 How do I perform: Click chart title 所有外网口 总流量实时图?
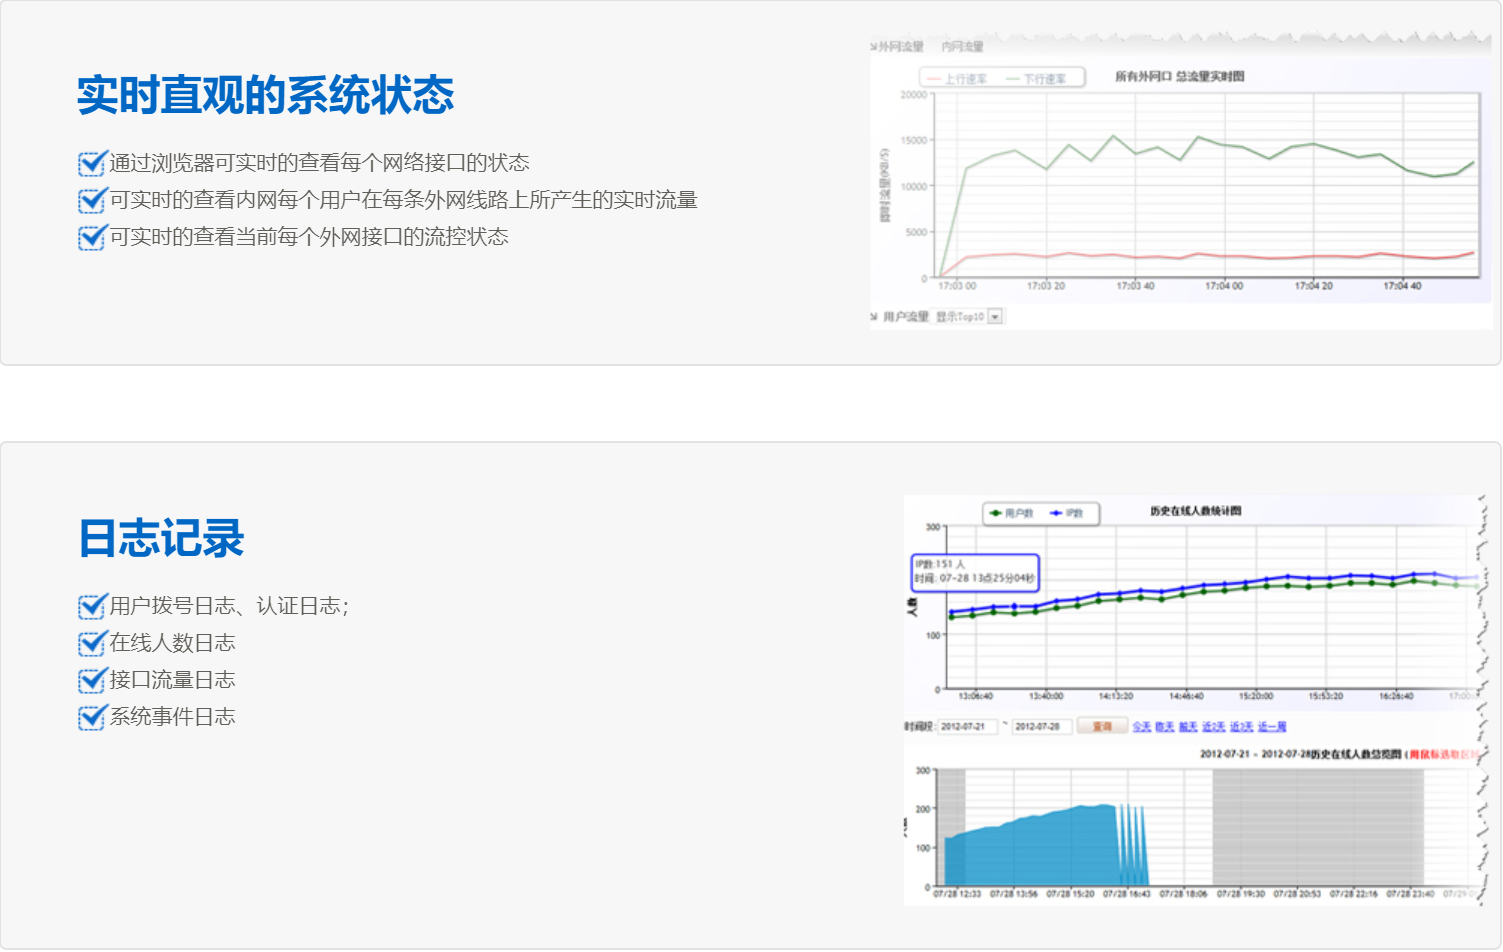1180,77
